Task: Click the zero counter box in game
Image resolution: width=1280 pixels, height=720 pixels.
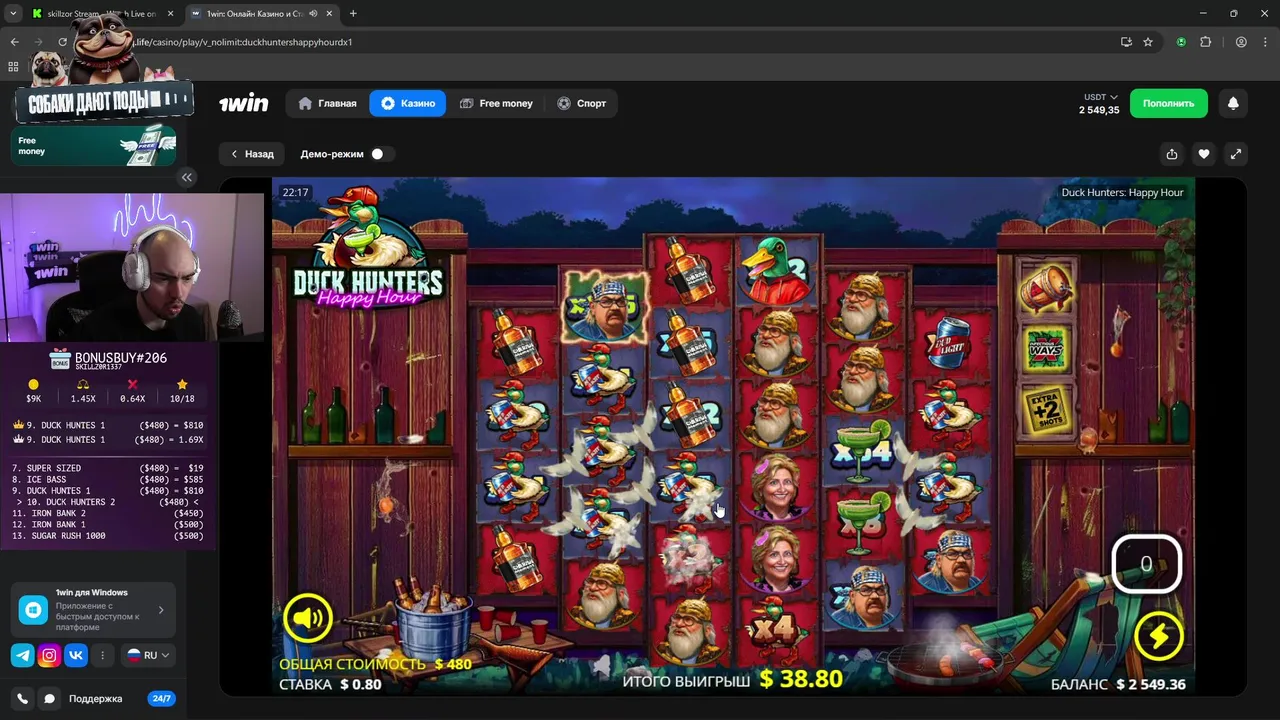Action: click(1147, 564)
